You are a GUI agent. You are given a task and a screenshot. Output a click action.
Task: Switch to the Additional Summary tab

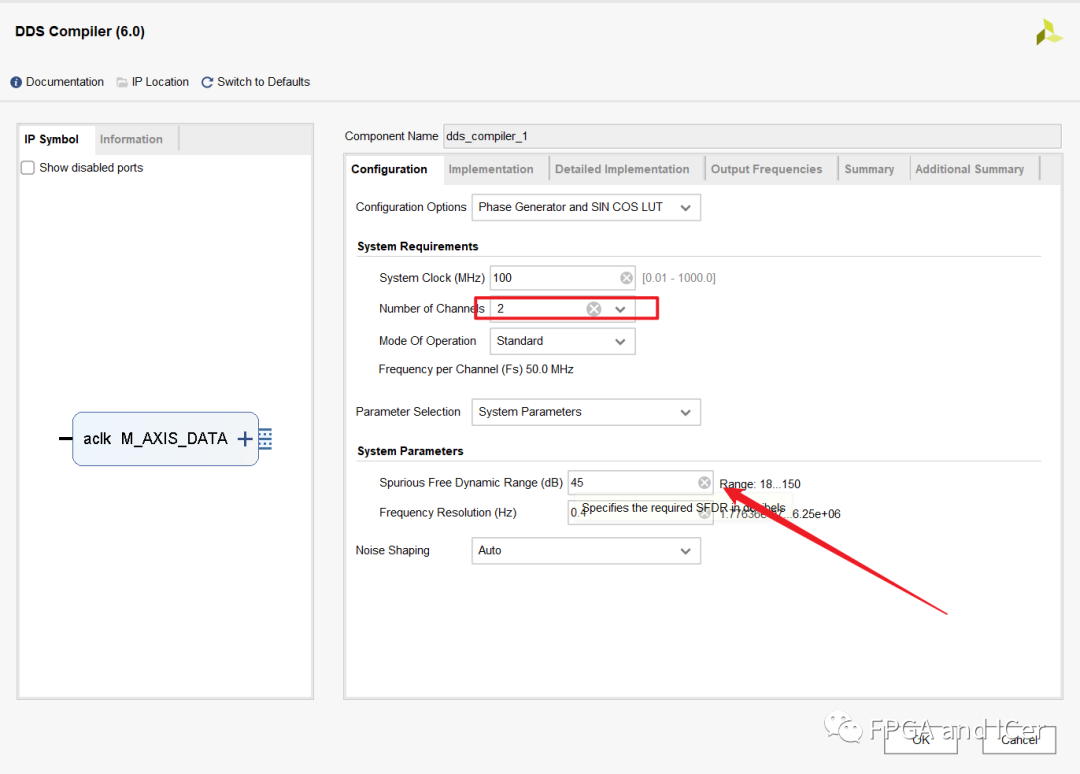point(970,169)
